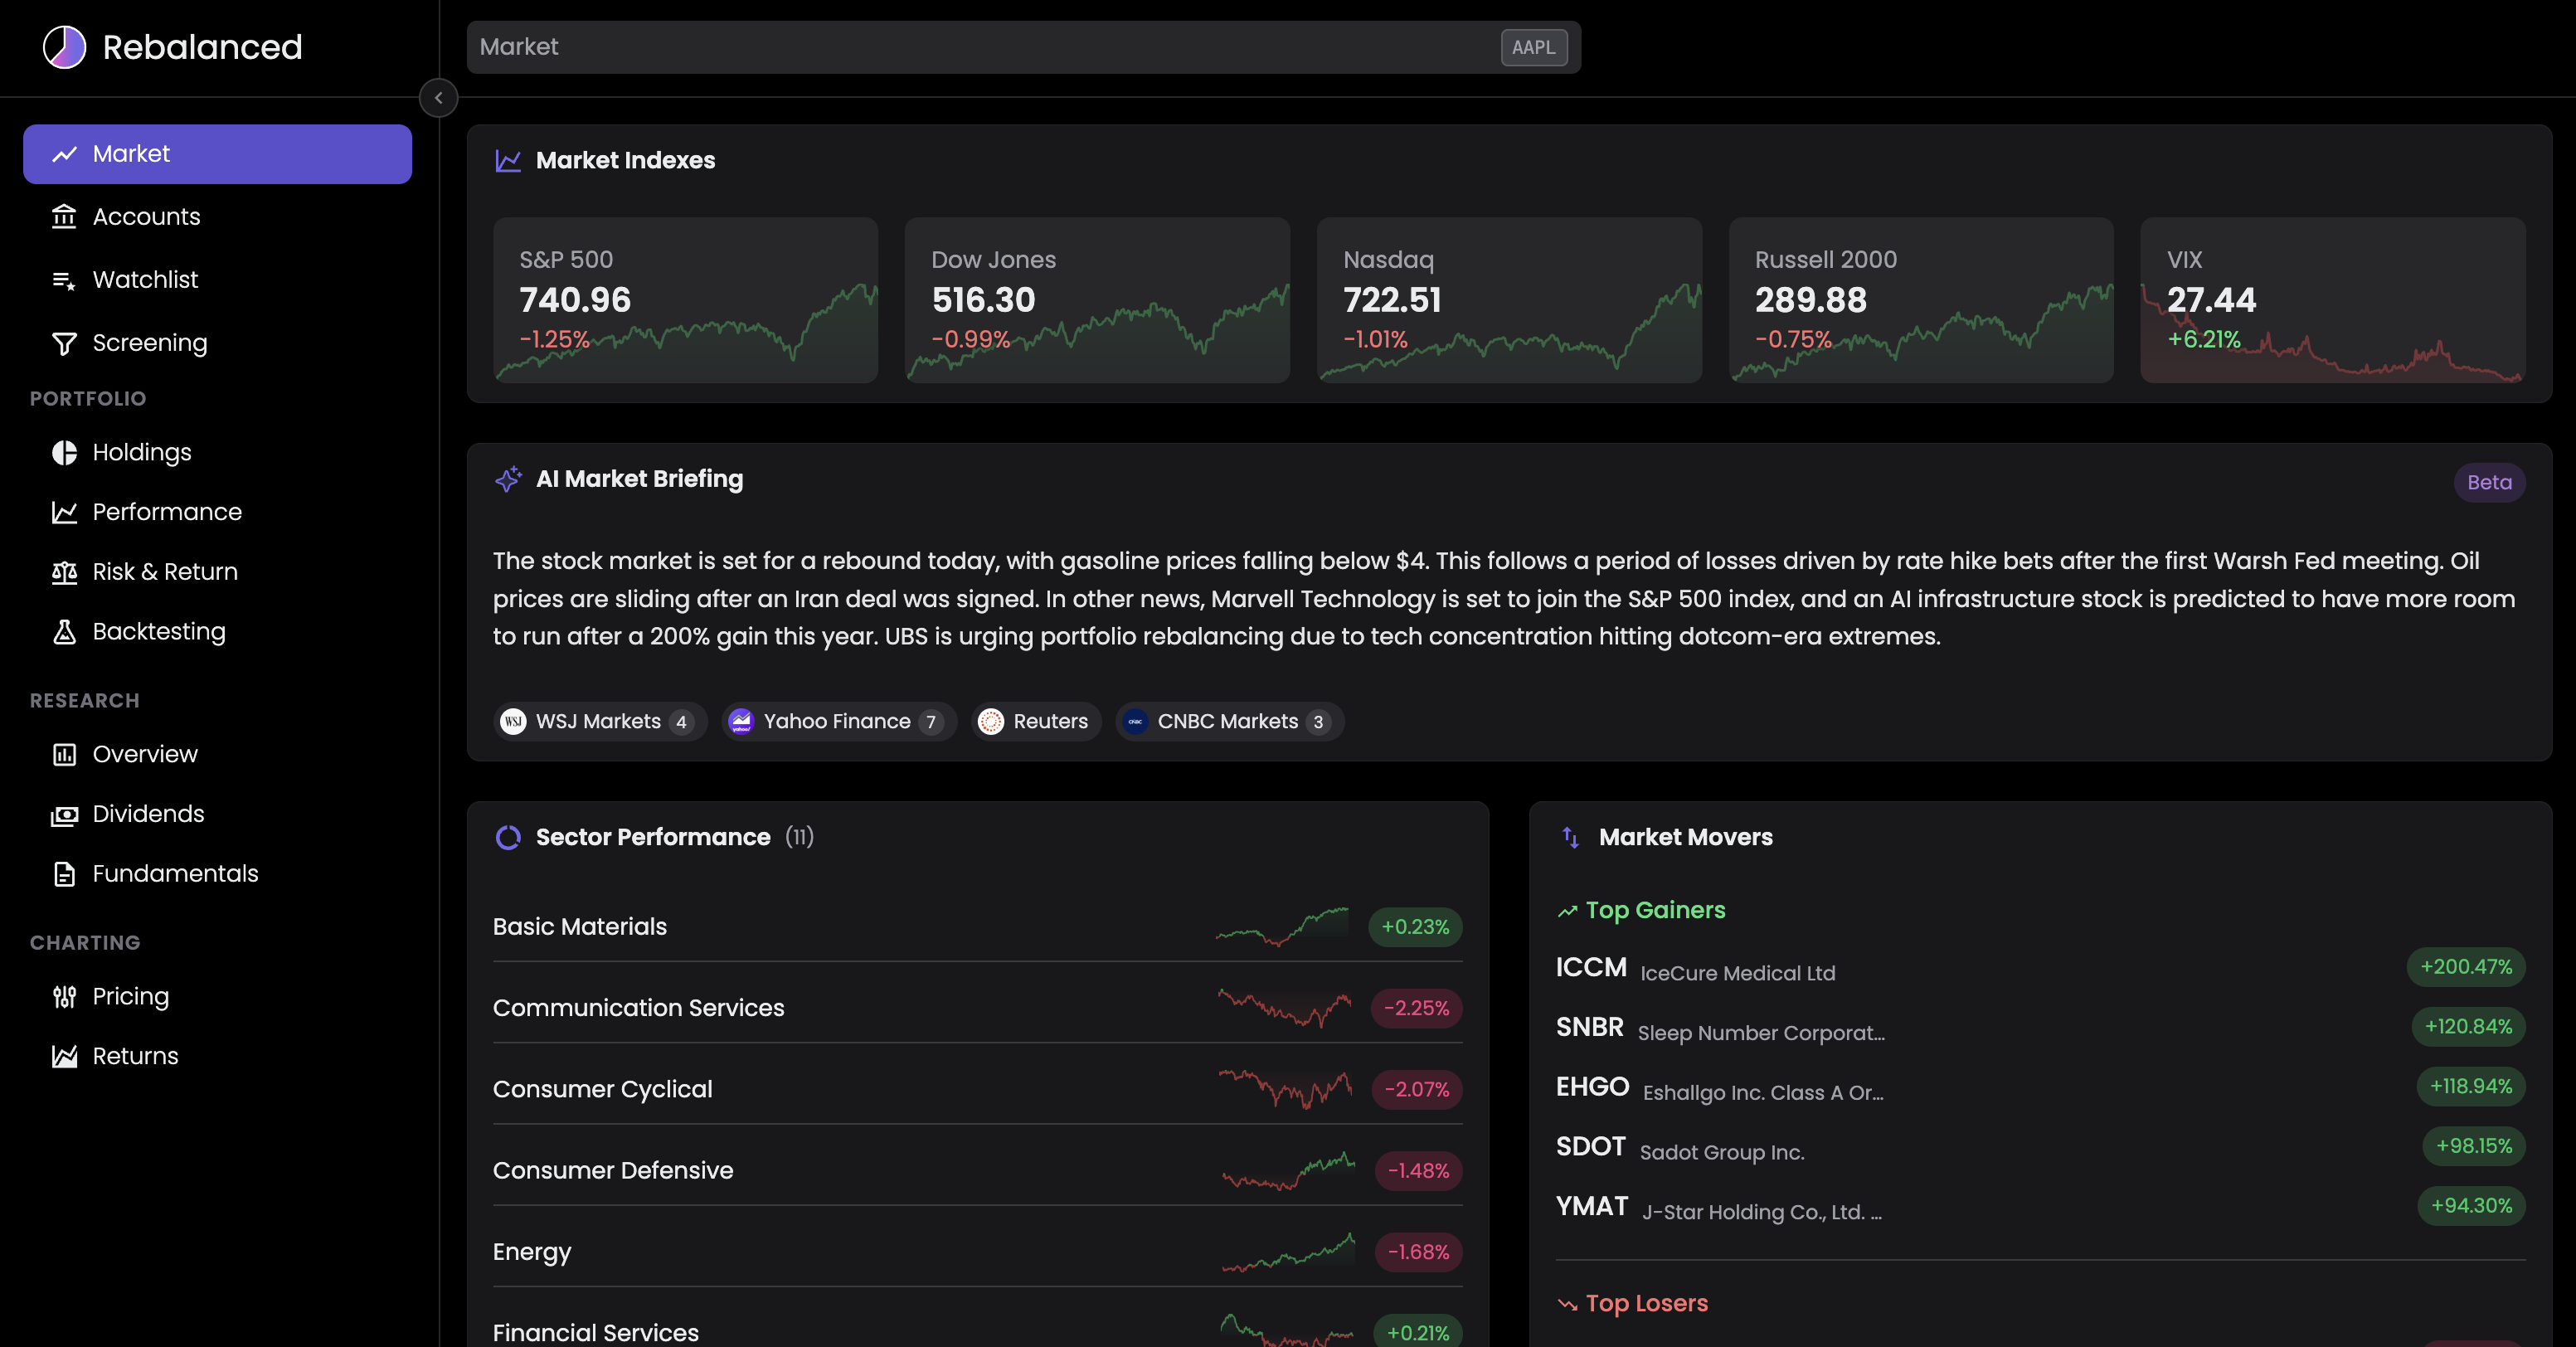Click the Basic Materials sparkline chart
The image size is (2576, 1347).
tap(1283, 927)
